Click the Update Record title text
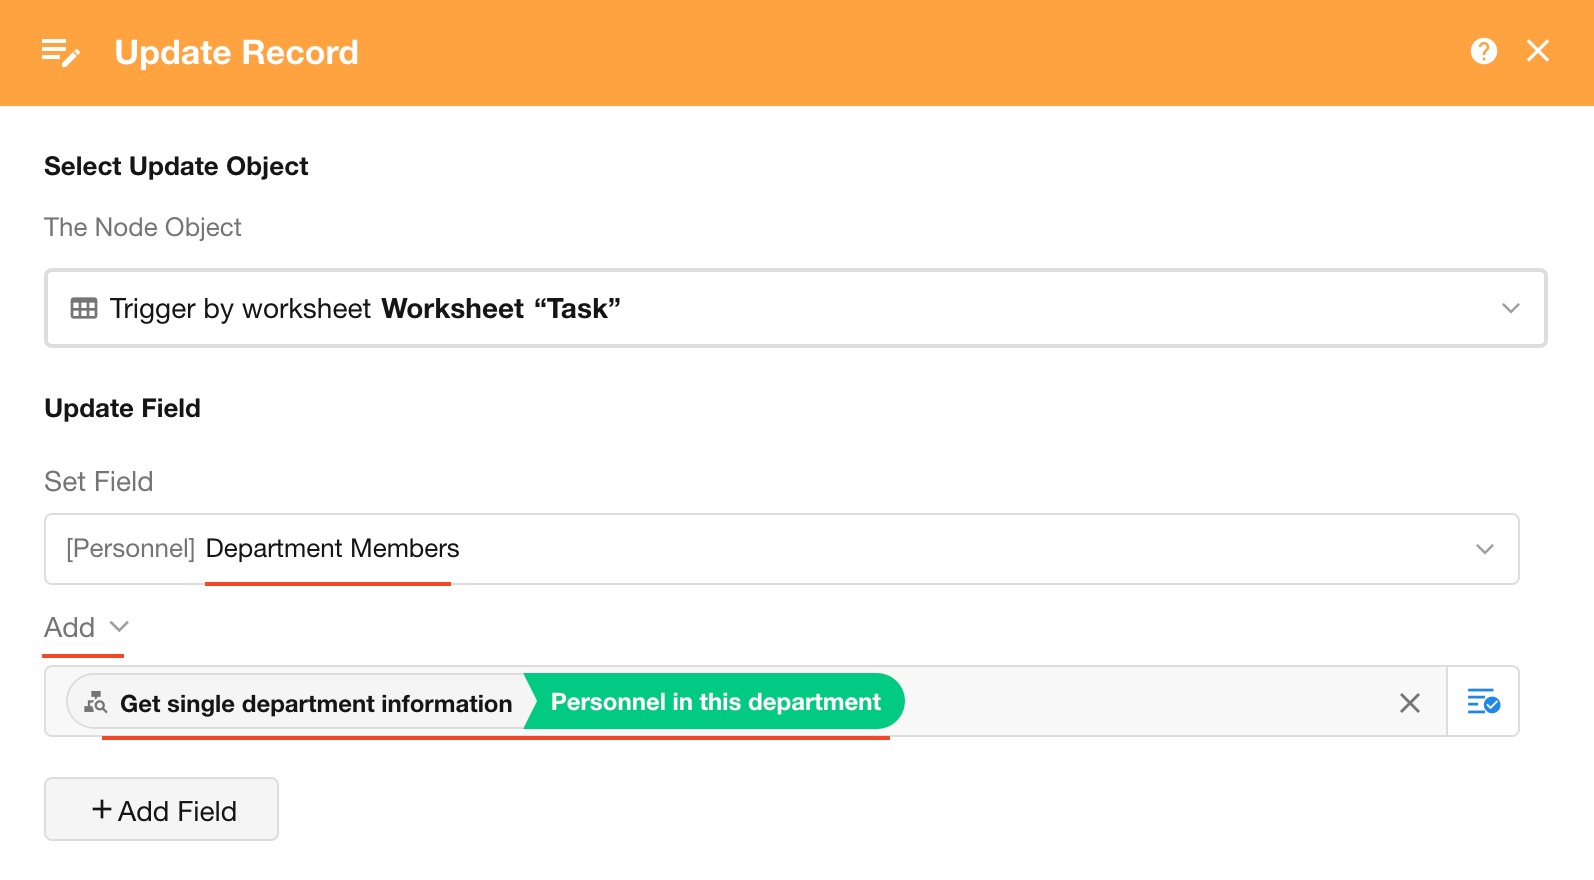1594x880 pixels. pyautogui.click(x=236, y=52)
